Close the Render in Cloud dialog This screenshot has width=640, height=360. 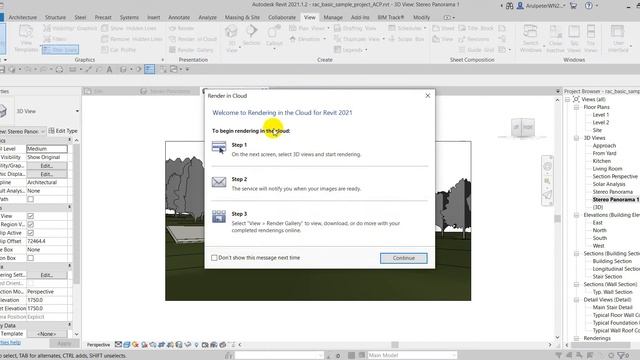(428, 96)
